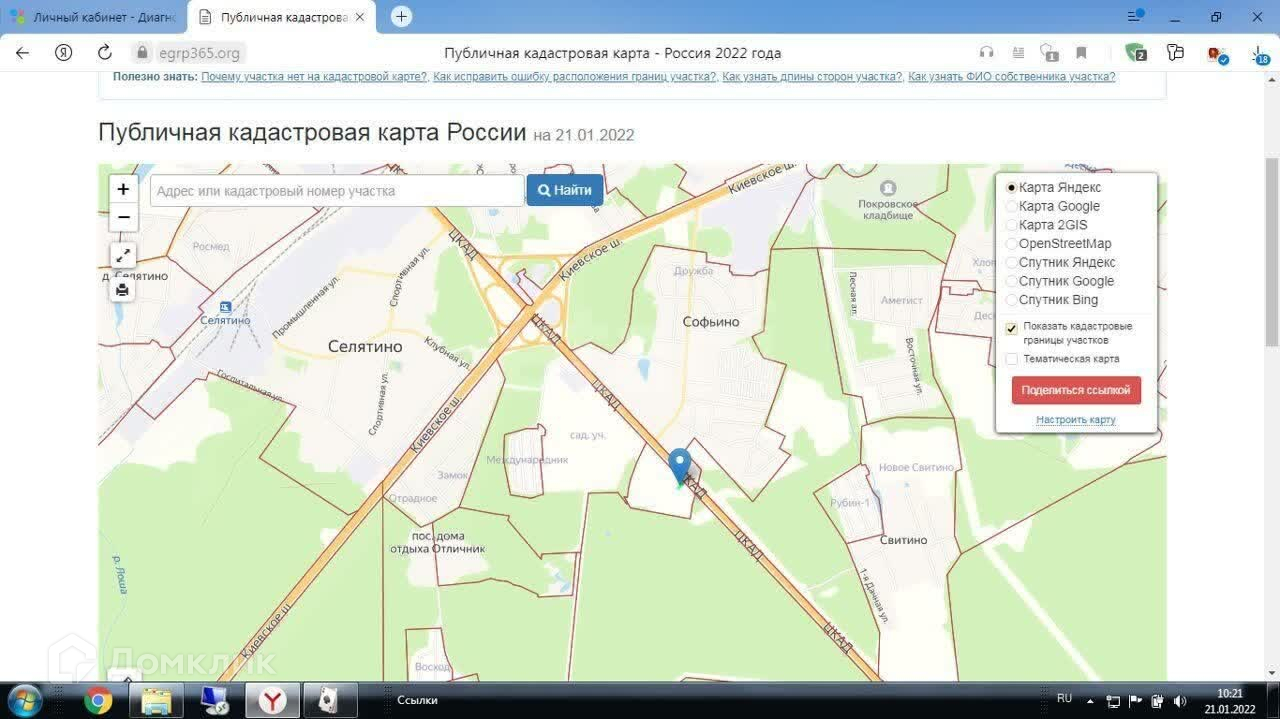Activate headphones read-aloud icon
The width and height of the screenshot is (1280, 719).
[987, 53]
